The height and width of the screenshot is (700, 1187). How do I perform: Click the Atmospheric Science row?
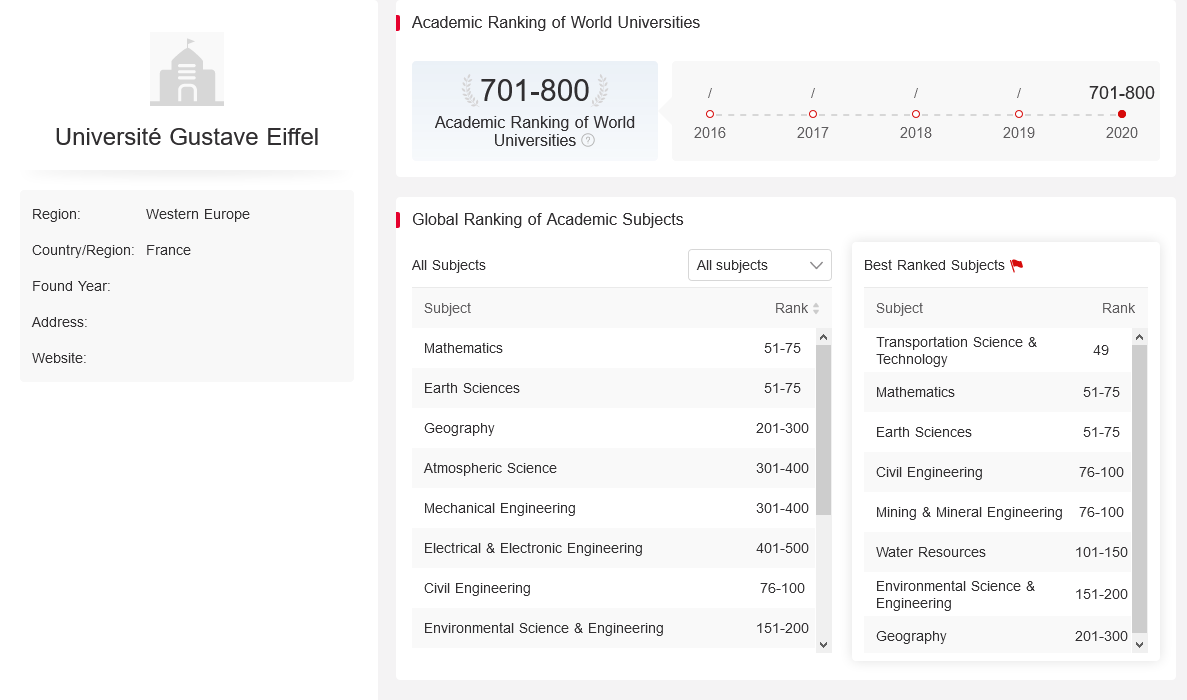tap(613, 468)
